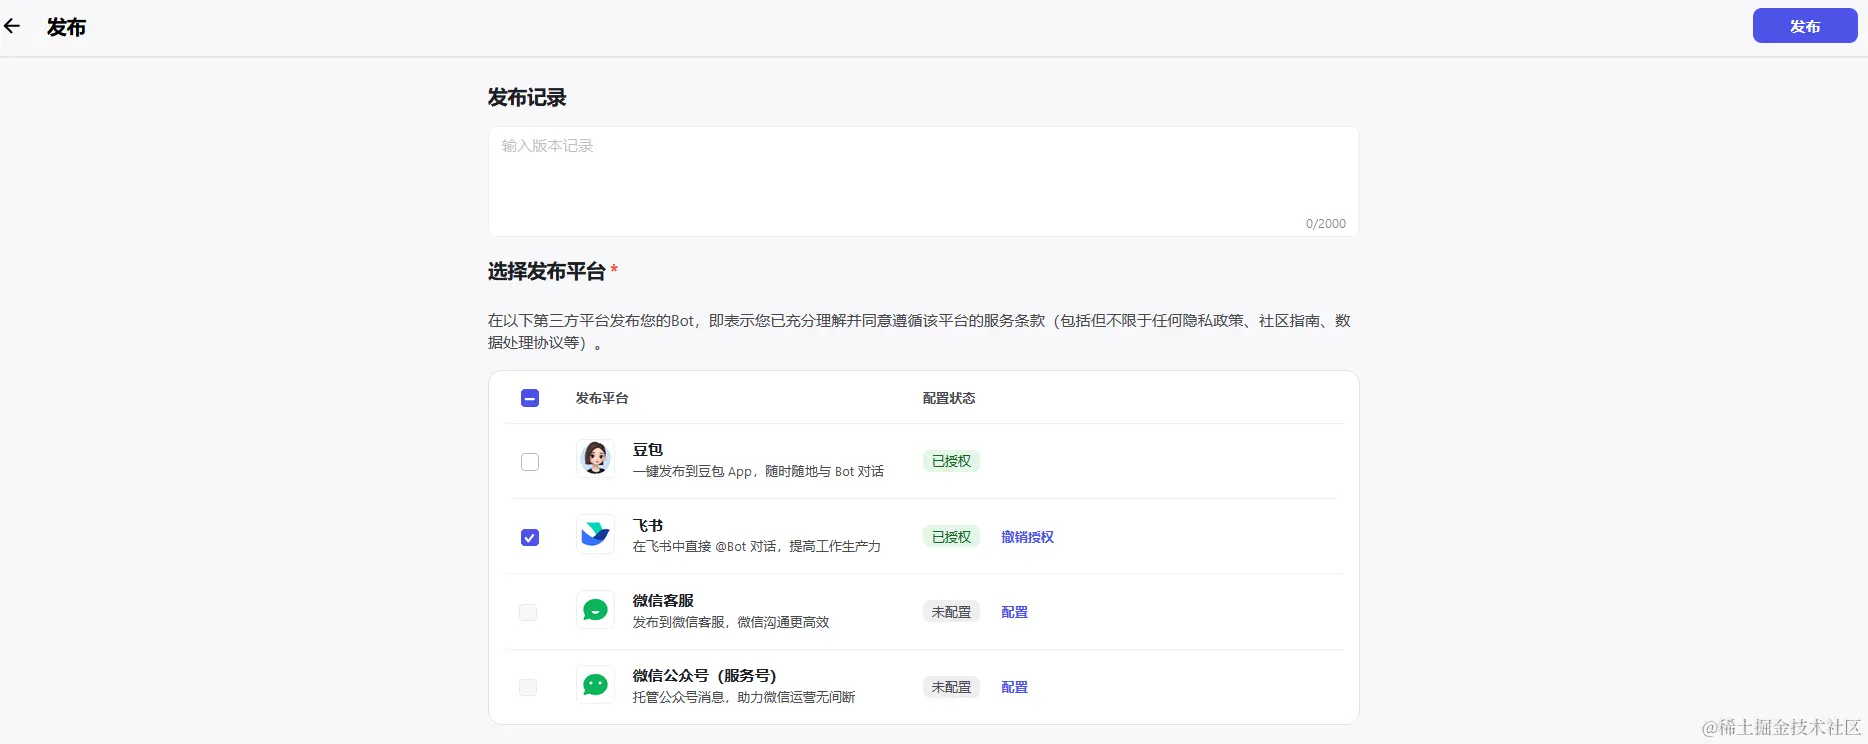Click the 已授权 badge for 飞书
The image size is (1868, 744).
tap(951, 537)
